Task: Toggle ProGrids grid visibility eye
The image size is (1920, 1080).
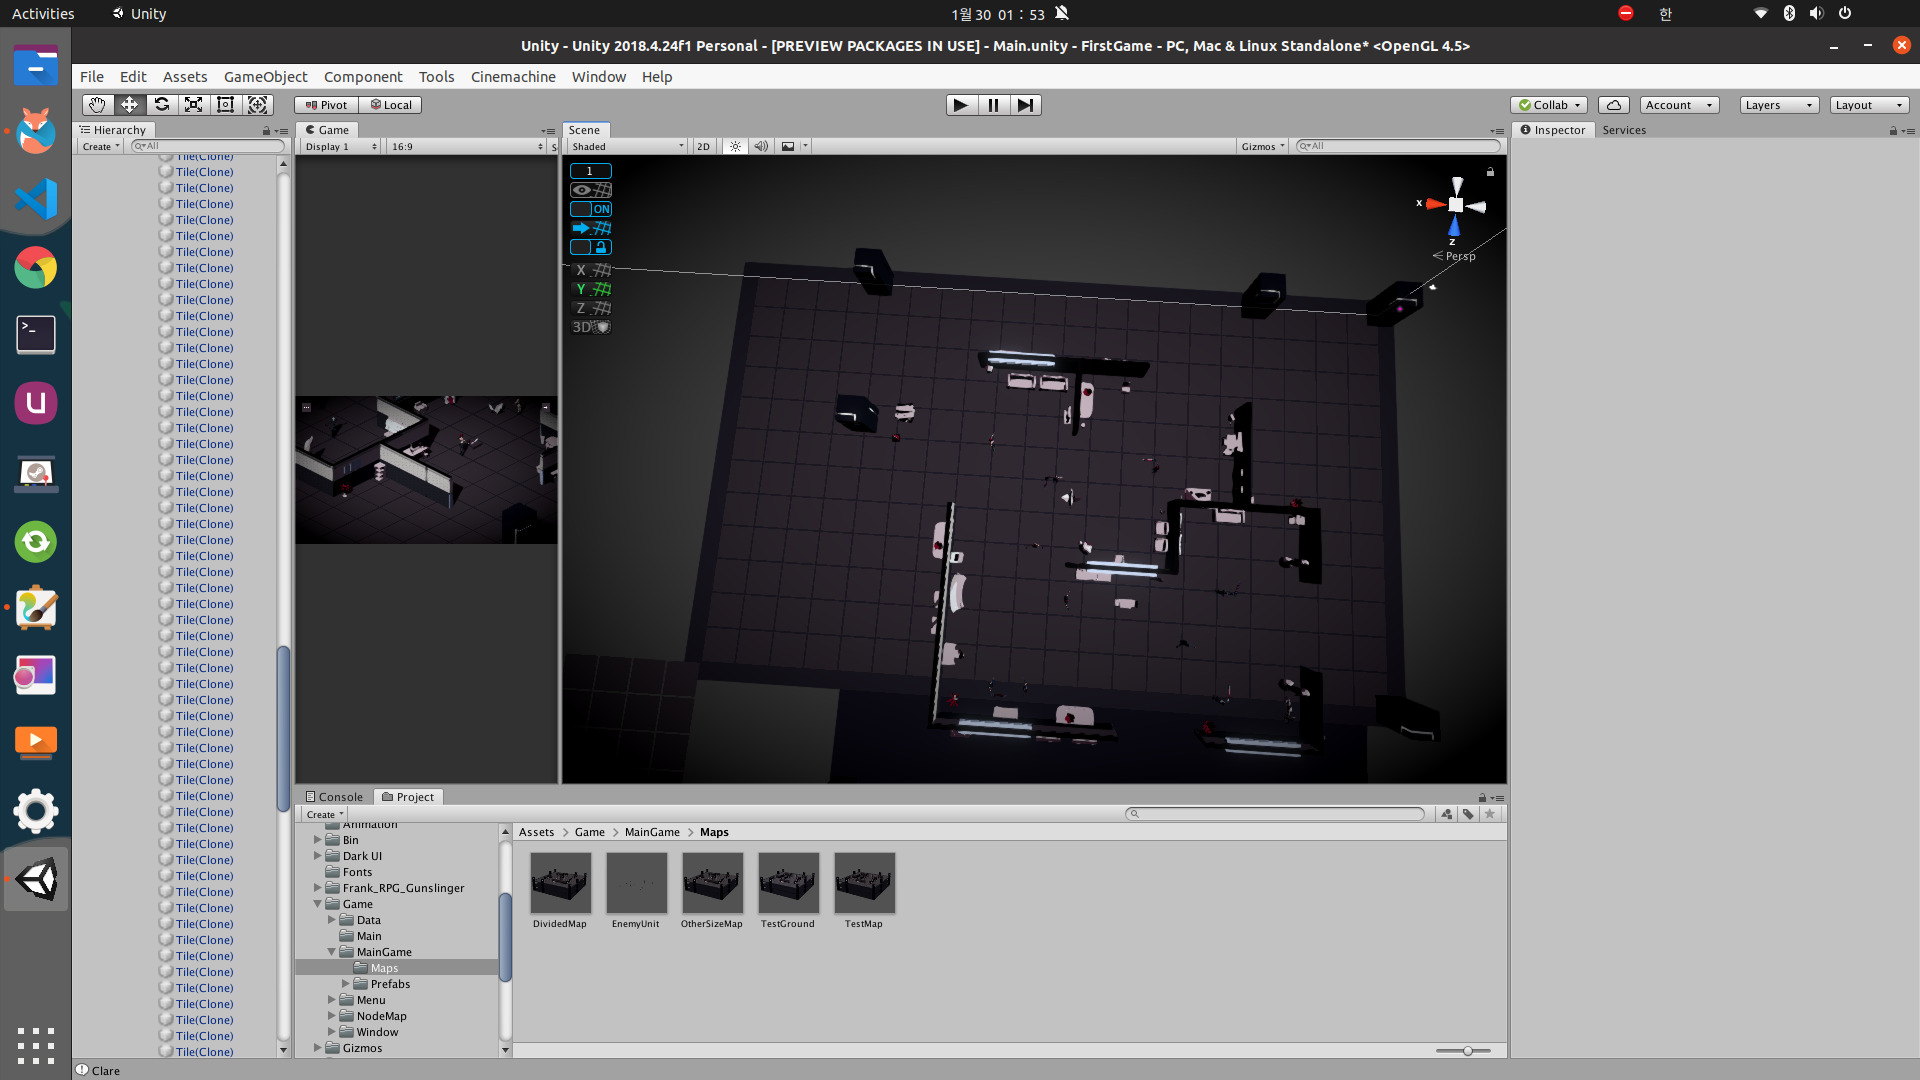Action: pos(591,190)
